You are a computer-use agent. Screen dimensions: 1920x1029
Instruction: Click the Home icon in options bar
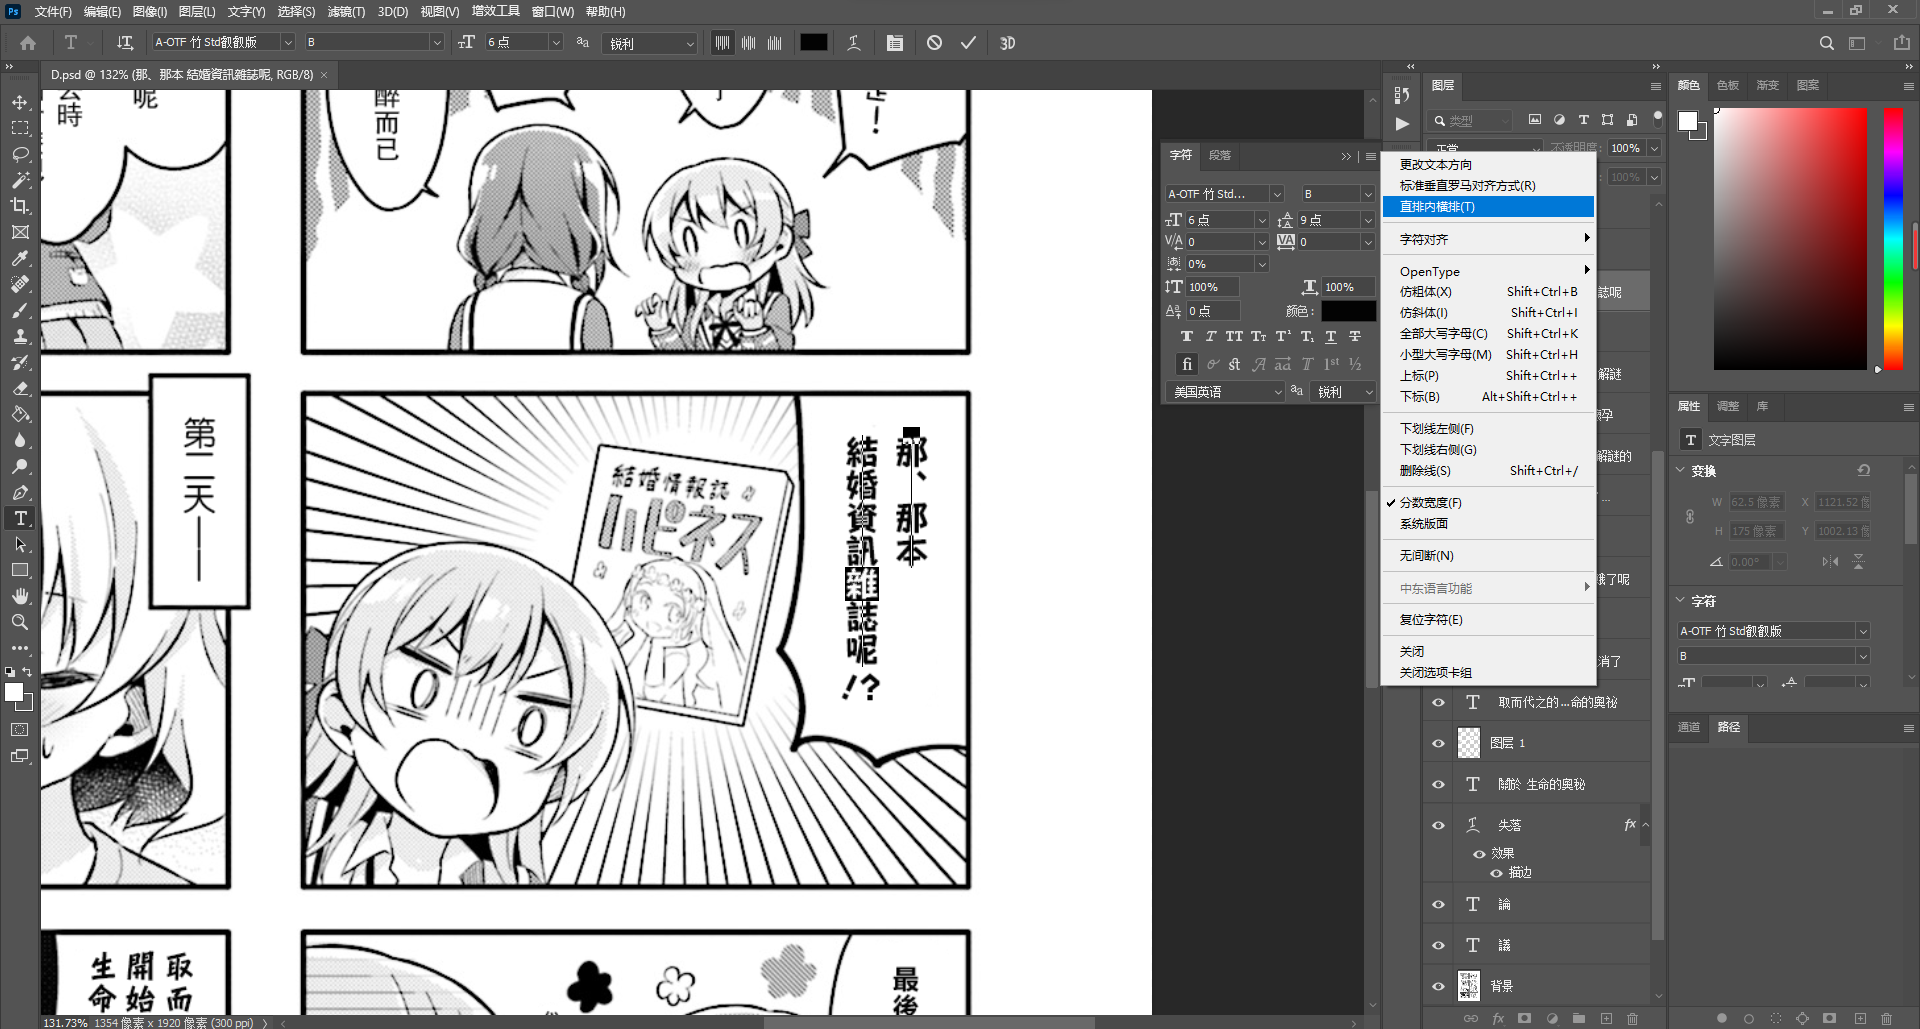28,43
